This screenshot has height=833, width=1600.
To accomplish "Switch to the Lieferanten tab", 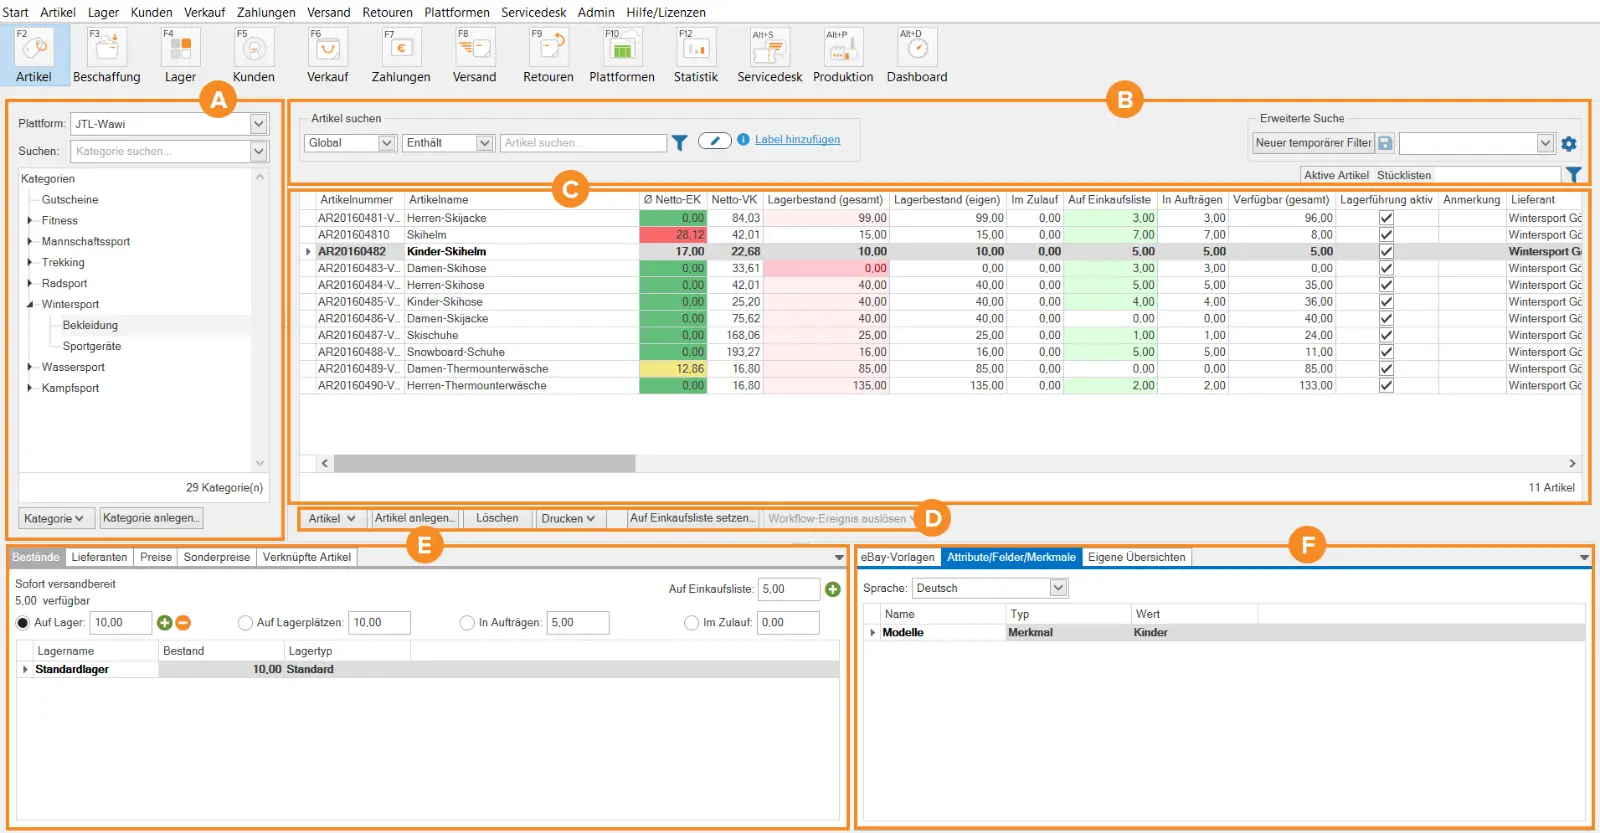I will 99,557.
